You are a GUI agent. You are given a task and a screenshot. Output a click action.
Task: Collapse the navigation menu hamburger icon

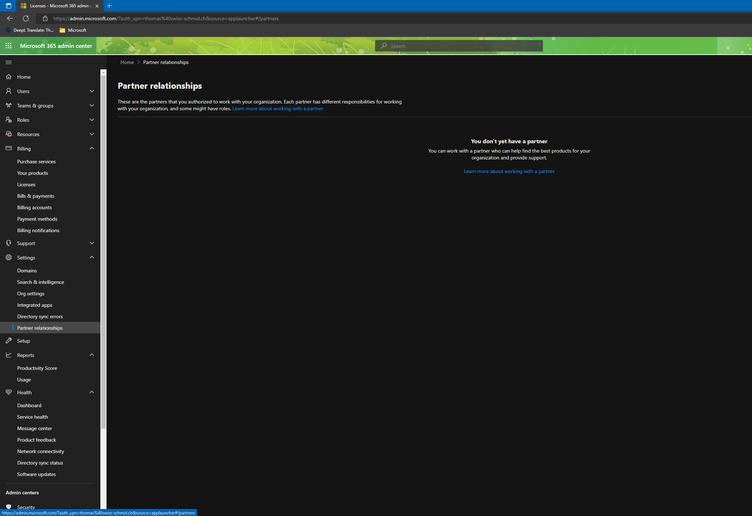tap(9, 62)
